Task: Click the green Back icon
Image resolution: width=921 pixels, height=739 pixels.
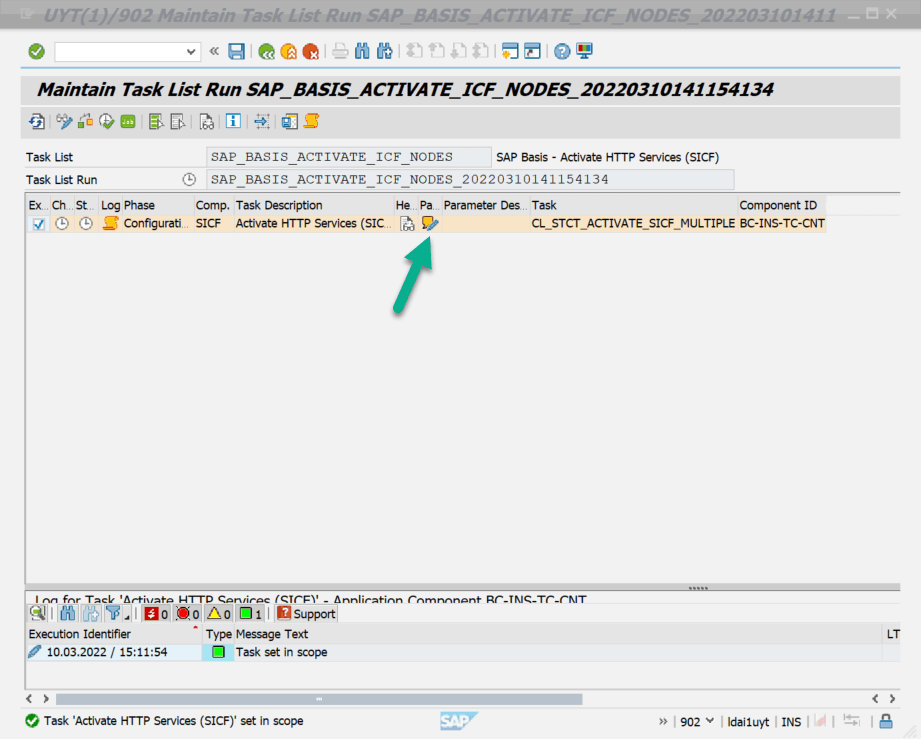Action: [x=267, y=52]
